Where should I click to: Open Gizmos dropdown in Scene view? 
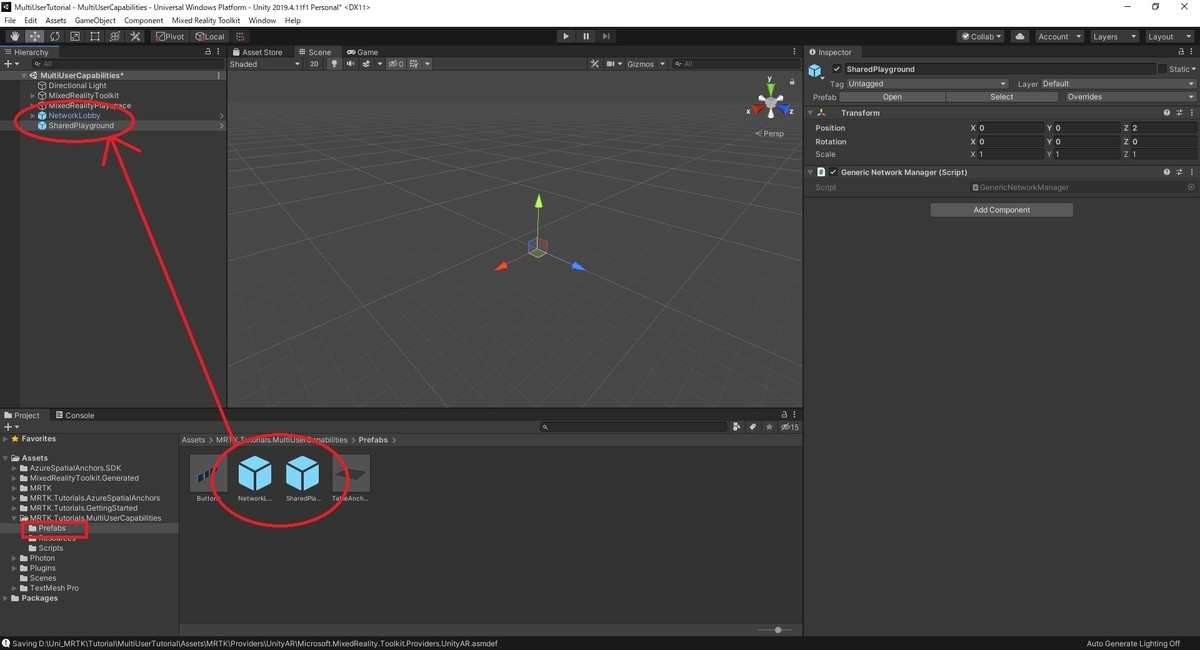tap(644, 64)
